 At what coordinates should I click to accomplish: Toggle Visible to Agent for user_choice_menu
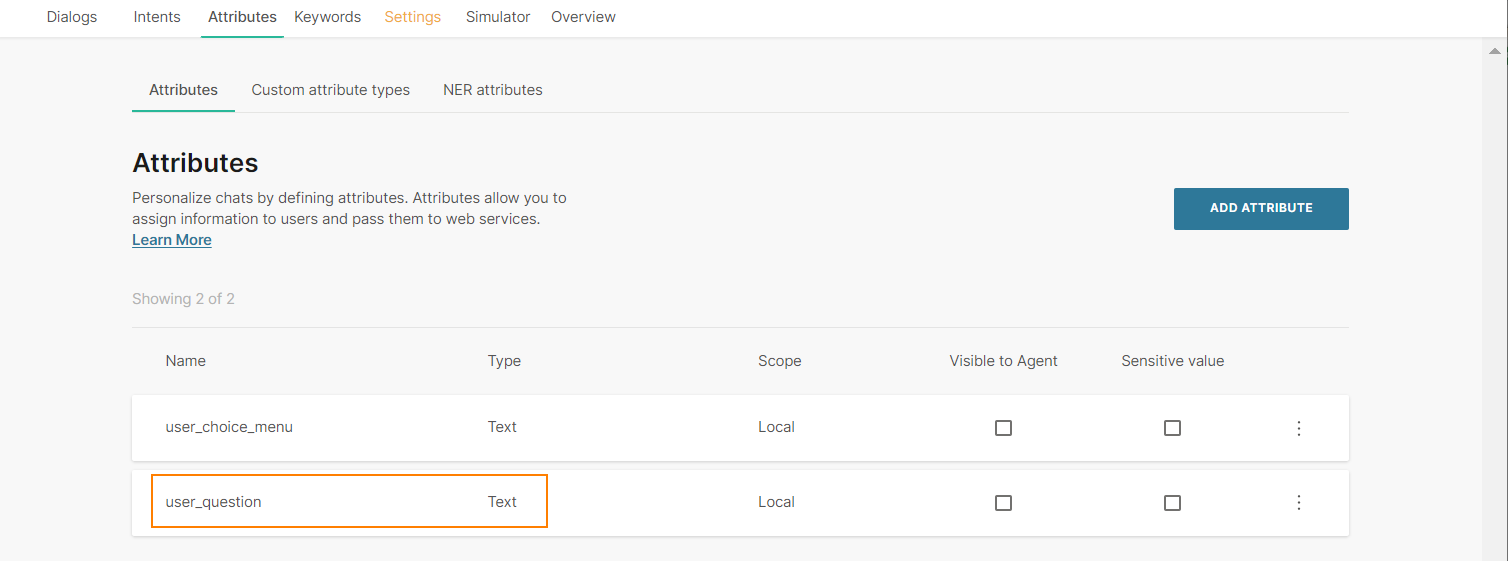(1003, 428)
